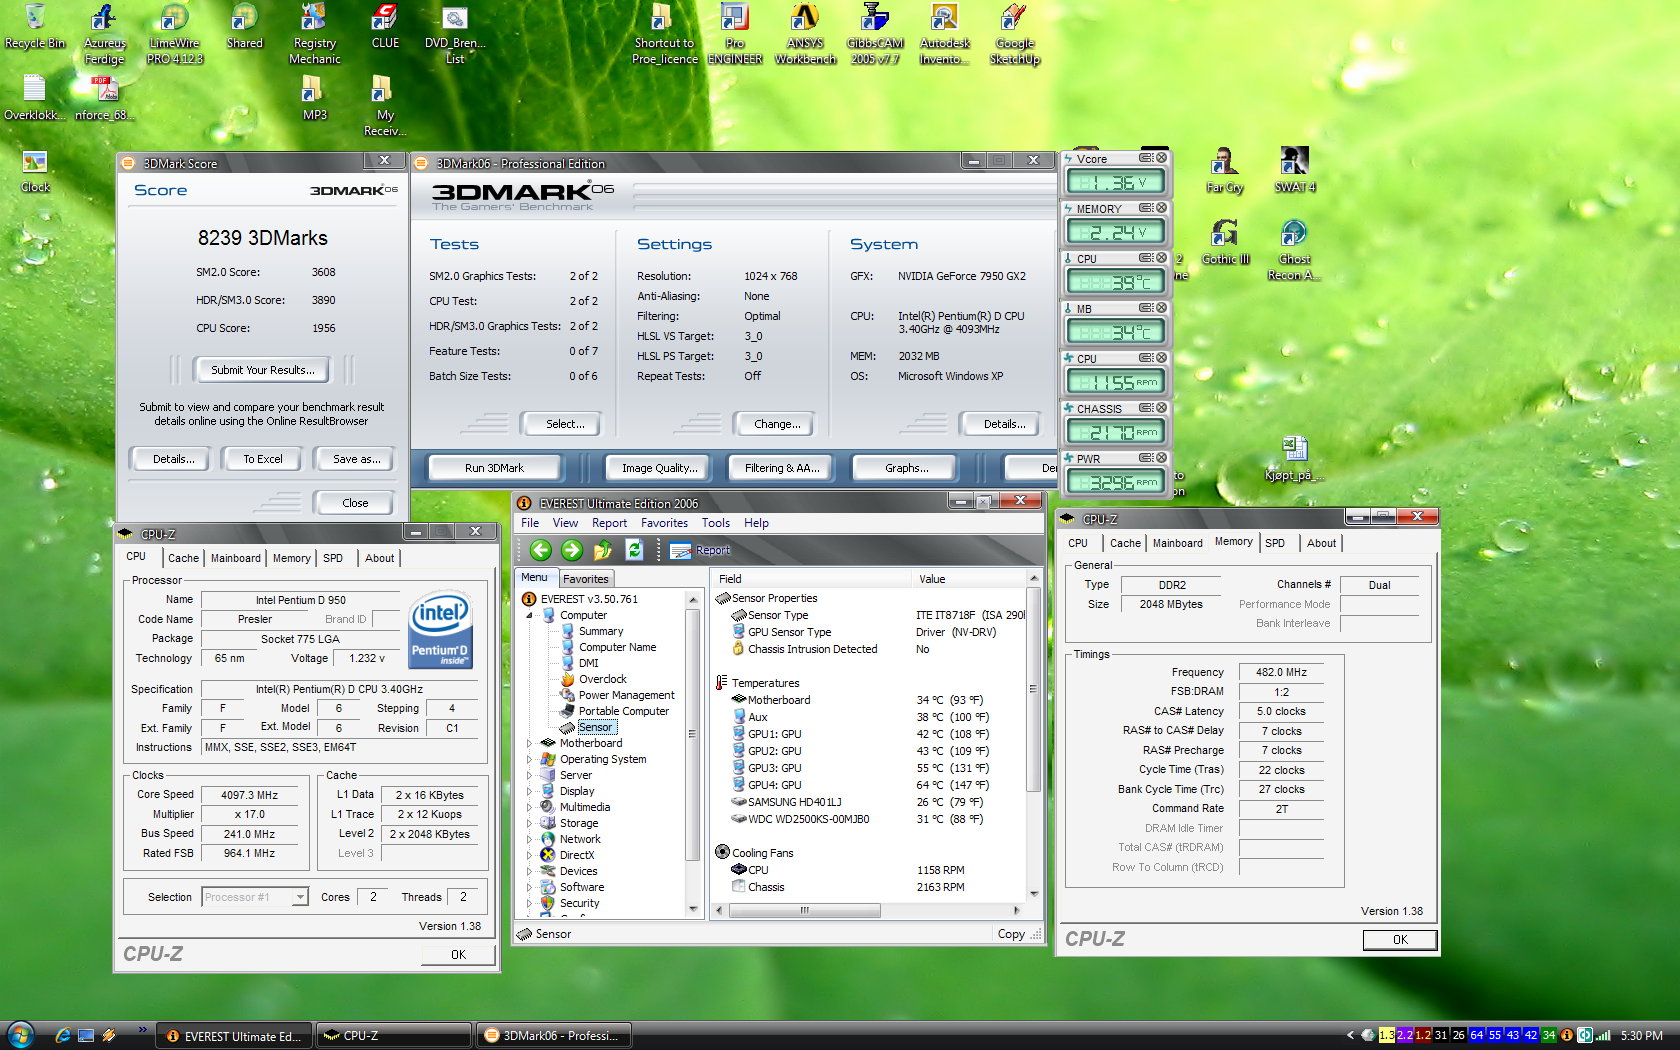Close the MEMORY voltage widget via its X icon
Screen dimensions: 1680x1050
click(x=1161, y=208)
